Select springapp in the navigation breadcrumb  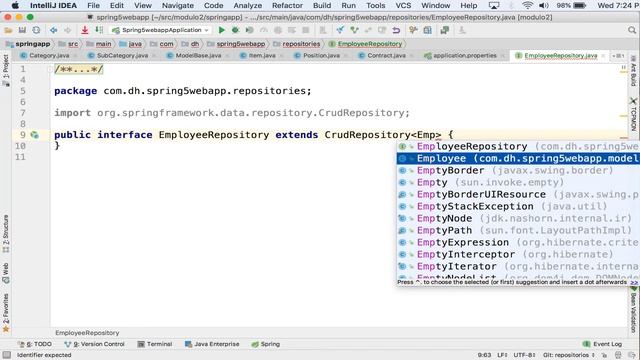[x=29, y=44]
